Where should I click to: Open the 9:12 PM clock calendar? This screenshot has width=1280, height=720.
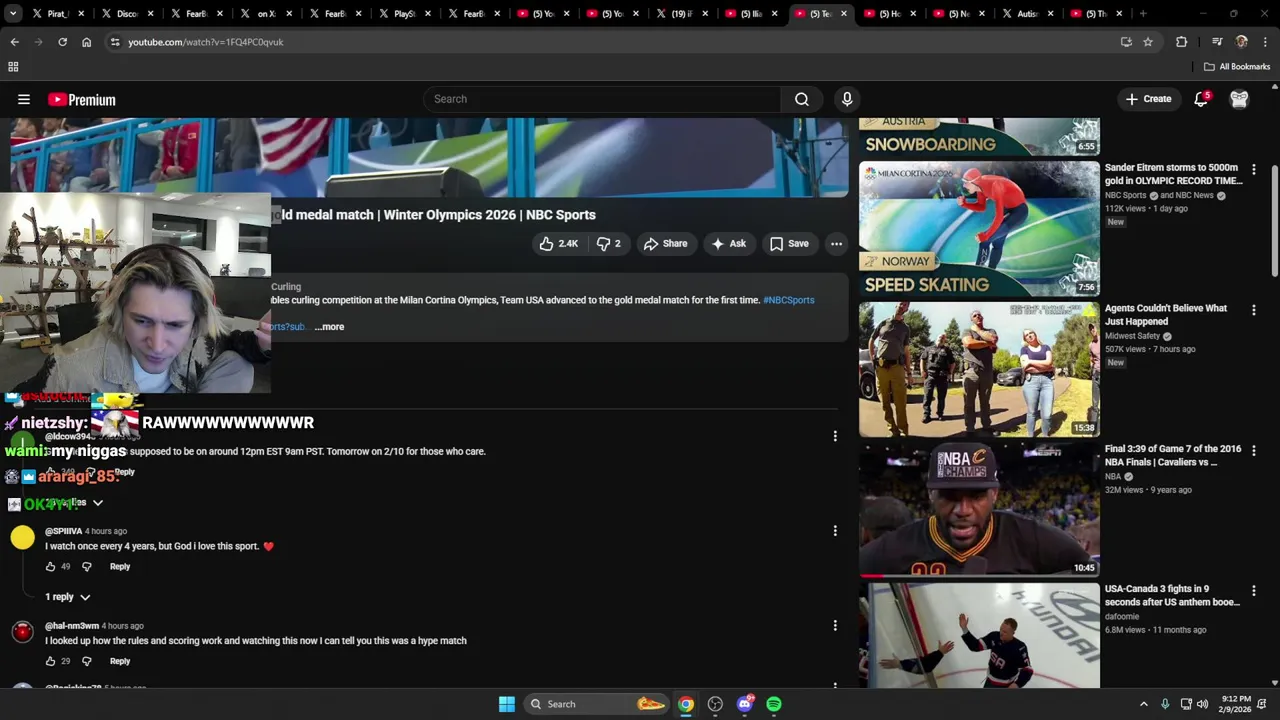point(1236,704)
